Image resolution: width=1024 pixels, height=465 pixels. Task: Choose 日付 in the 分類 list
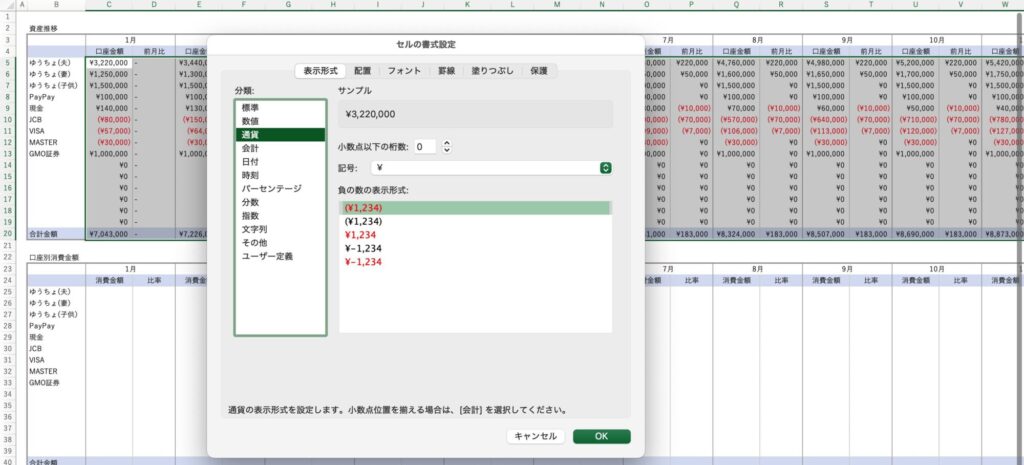click(250, 161)
